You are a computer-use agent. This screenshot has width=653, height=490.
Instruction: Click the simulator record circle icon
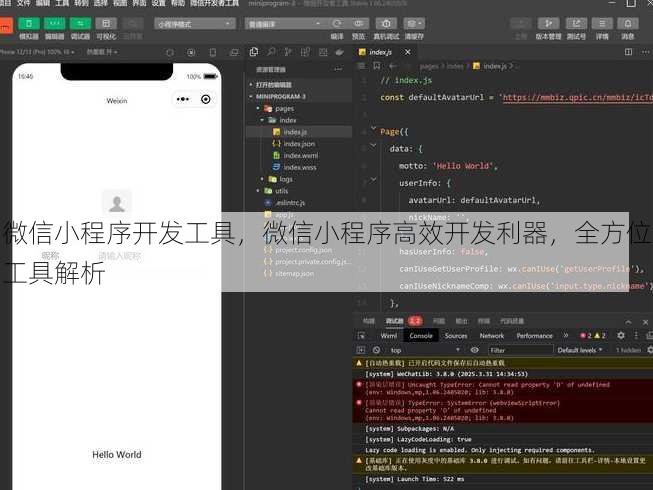coord(191,52)
